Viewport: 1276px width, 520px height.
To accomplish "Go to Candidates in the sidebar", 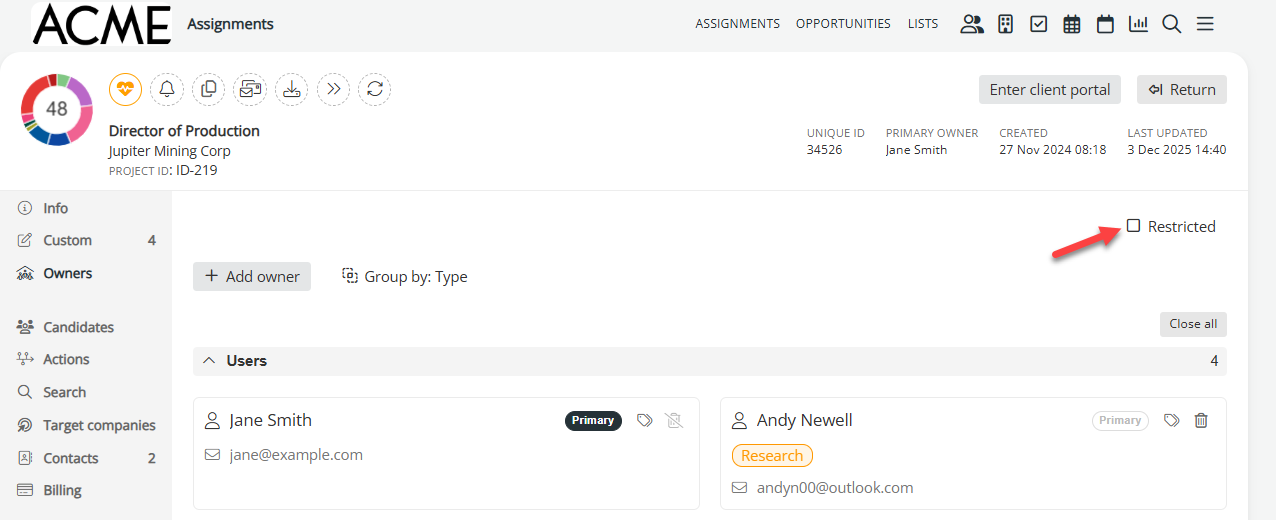I will tap(78, 327).
